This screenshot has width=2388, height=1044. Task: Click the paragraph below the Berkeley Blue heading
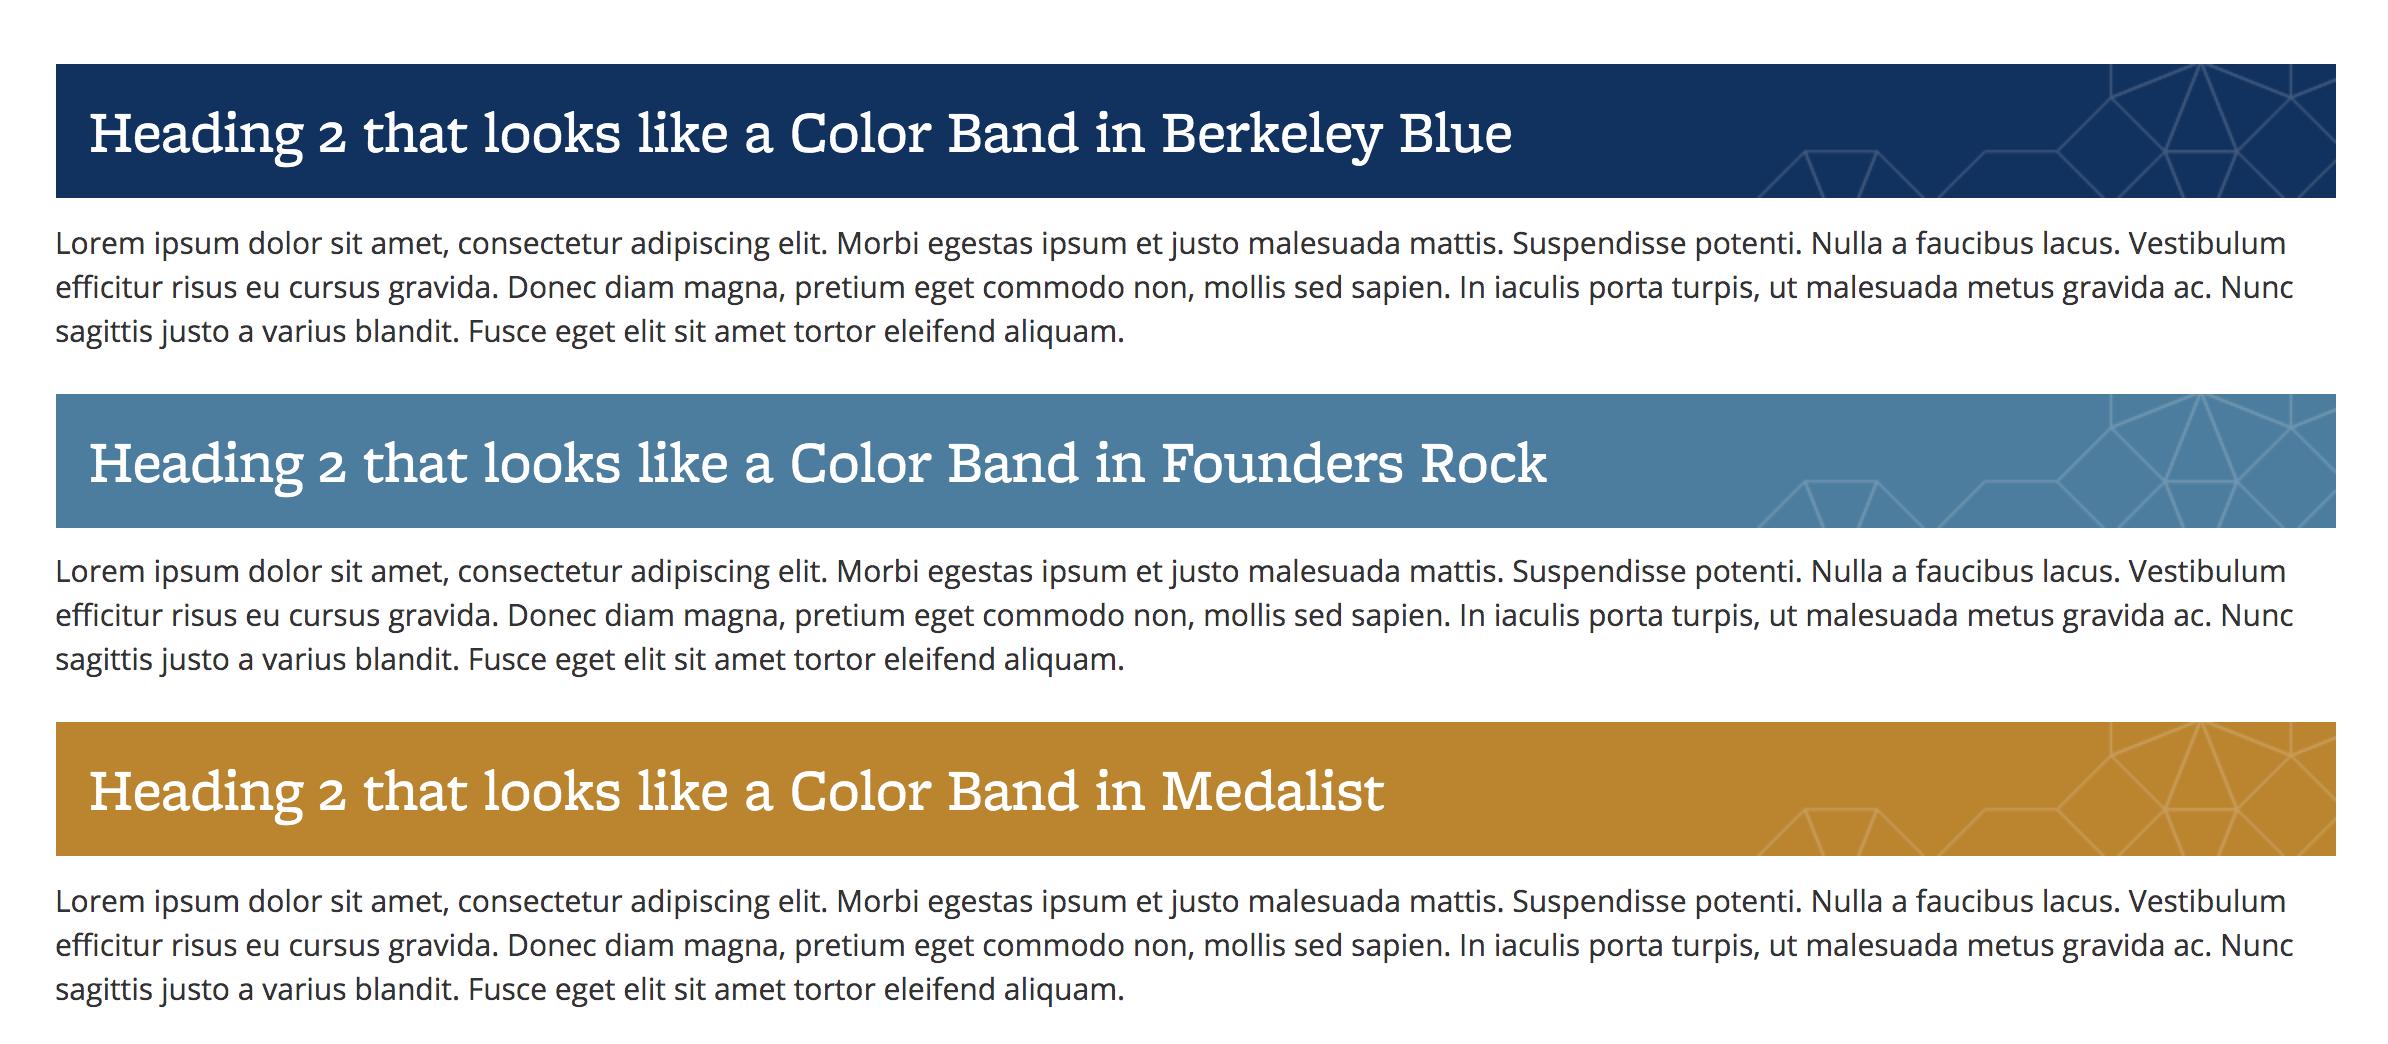(1174, 287)
